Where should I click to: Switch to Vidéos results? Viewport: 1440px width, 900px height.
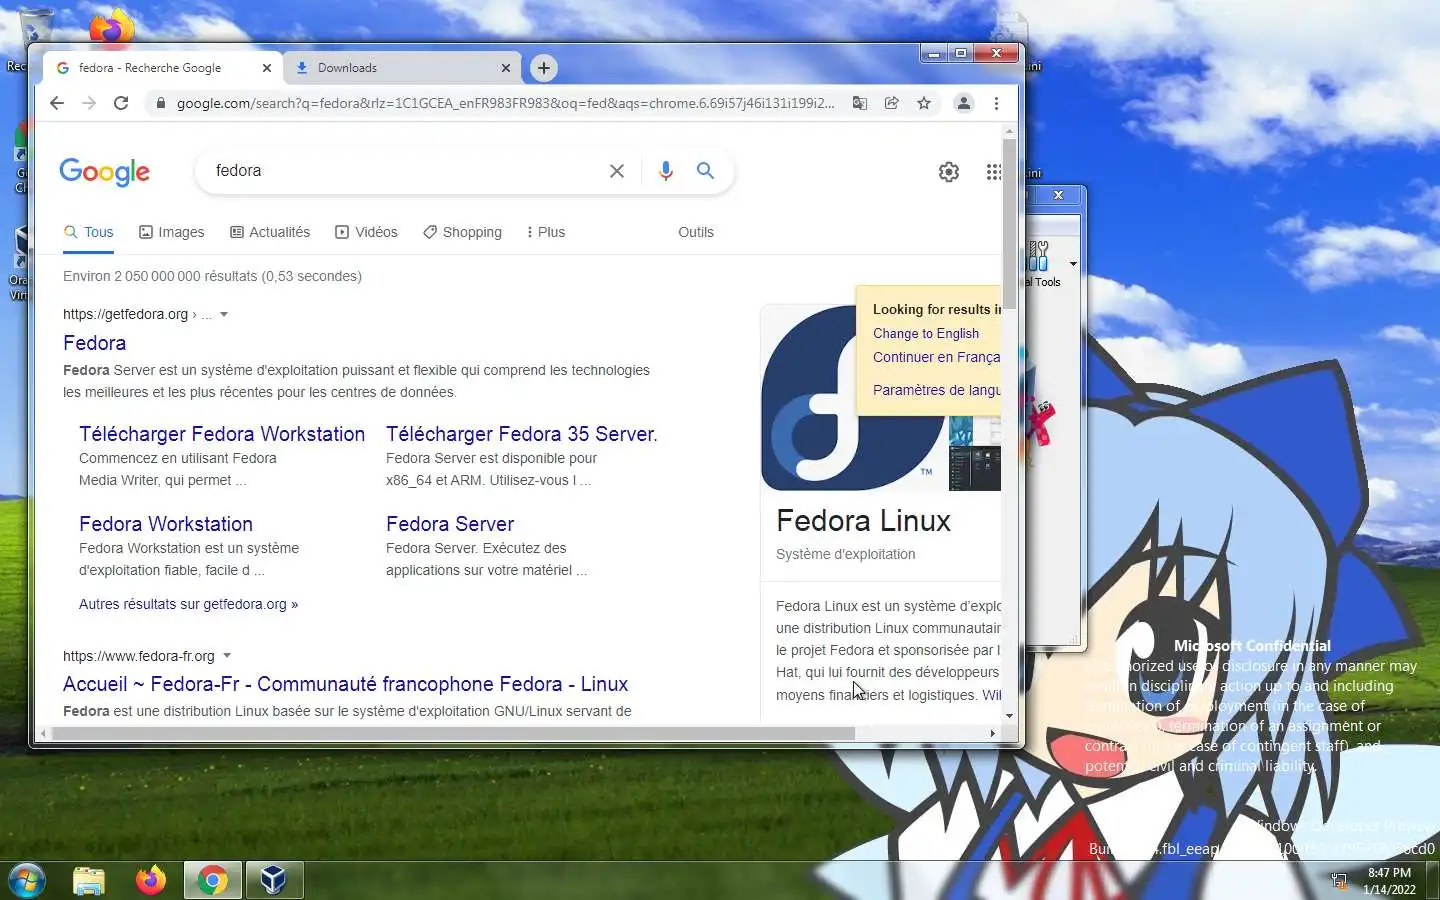(366, 232)
